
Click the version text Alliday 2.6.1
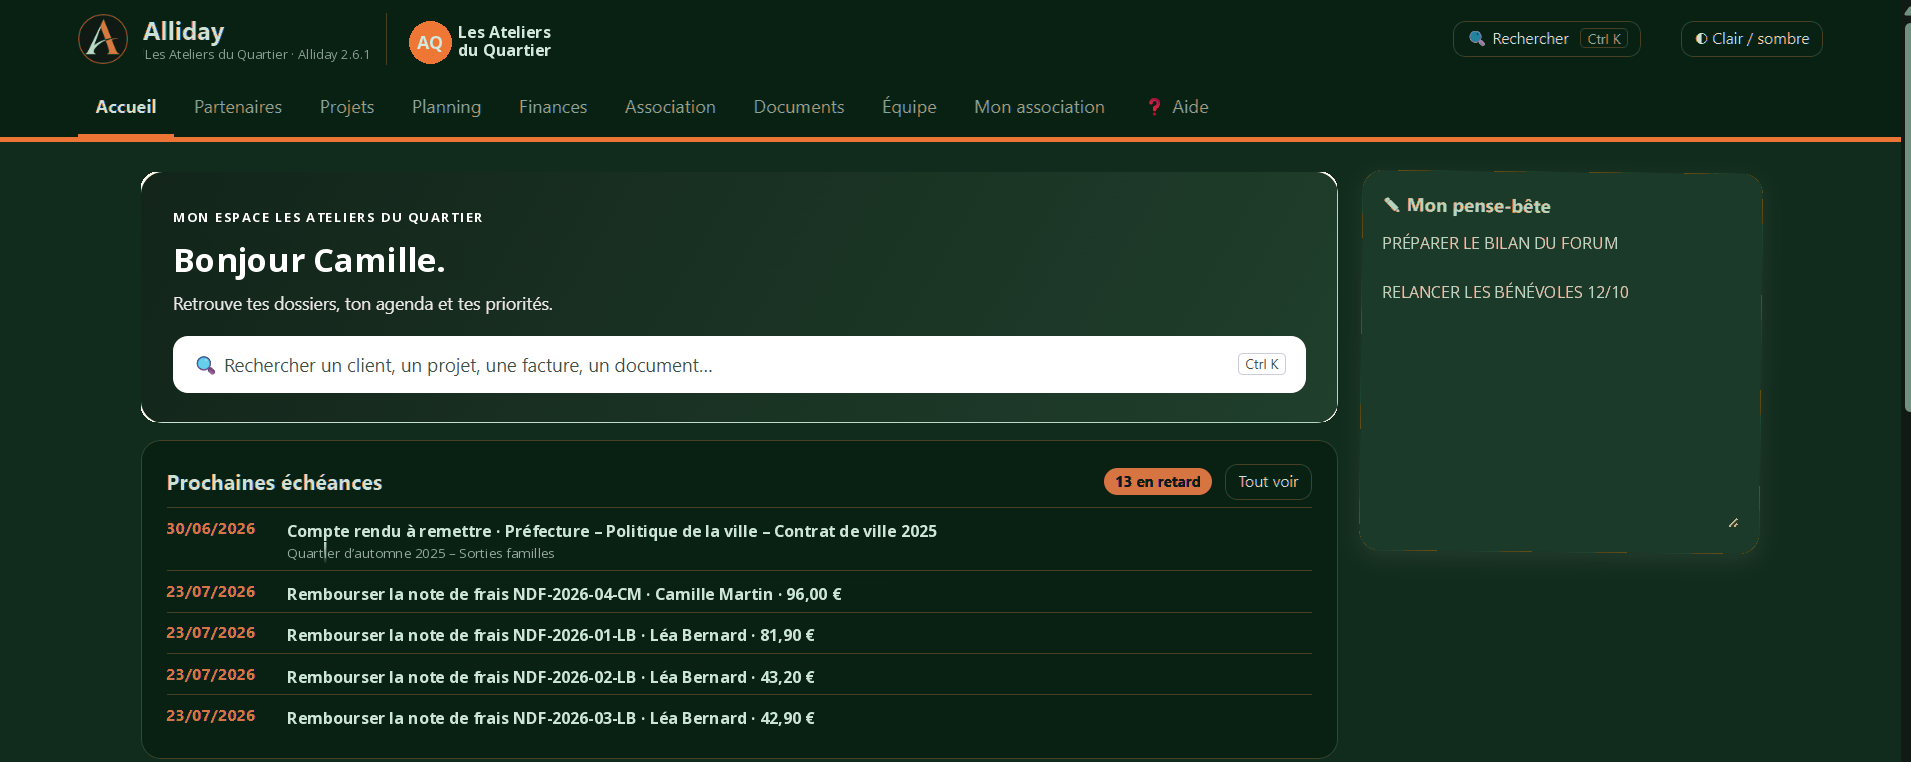(x=334, y=55)
